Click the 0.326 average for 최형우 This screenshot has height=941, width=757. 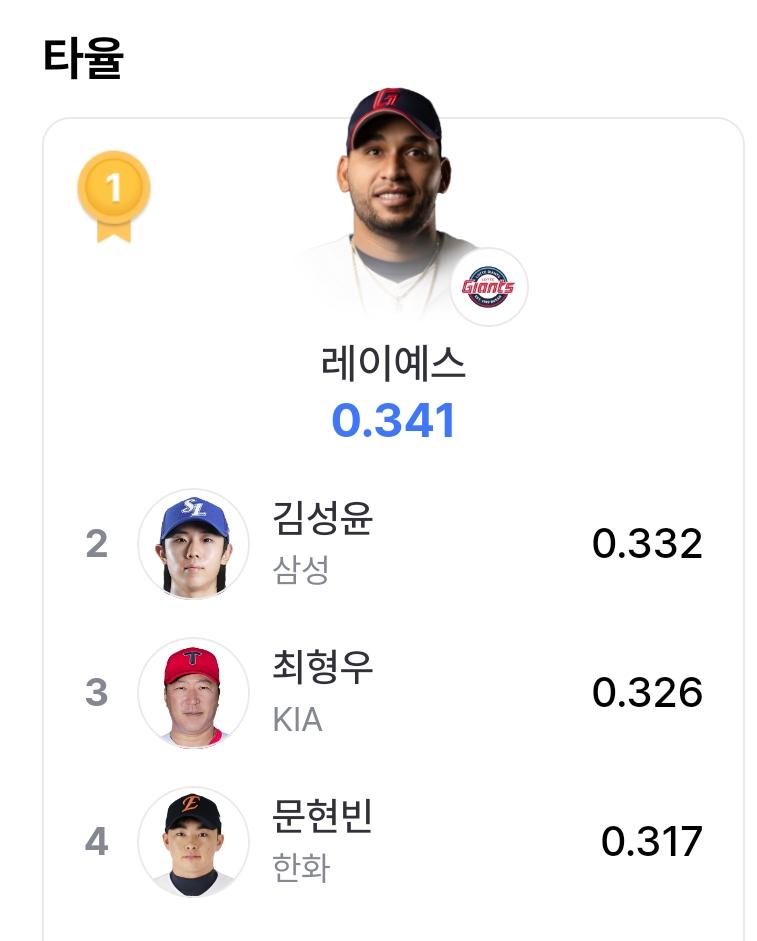647,693
